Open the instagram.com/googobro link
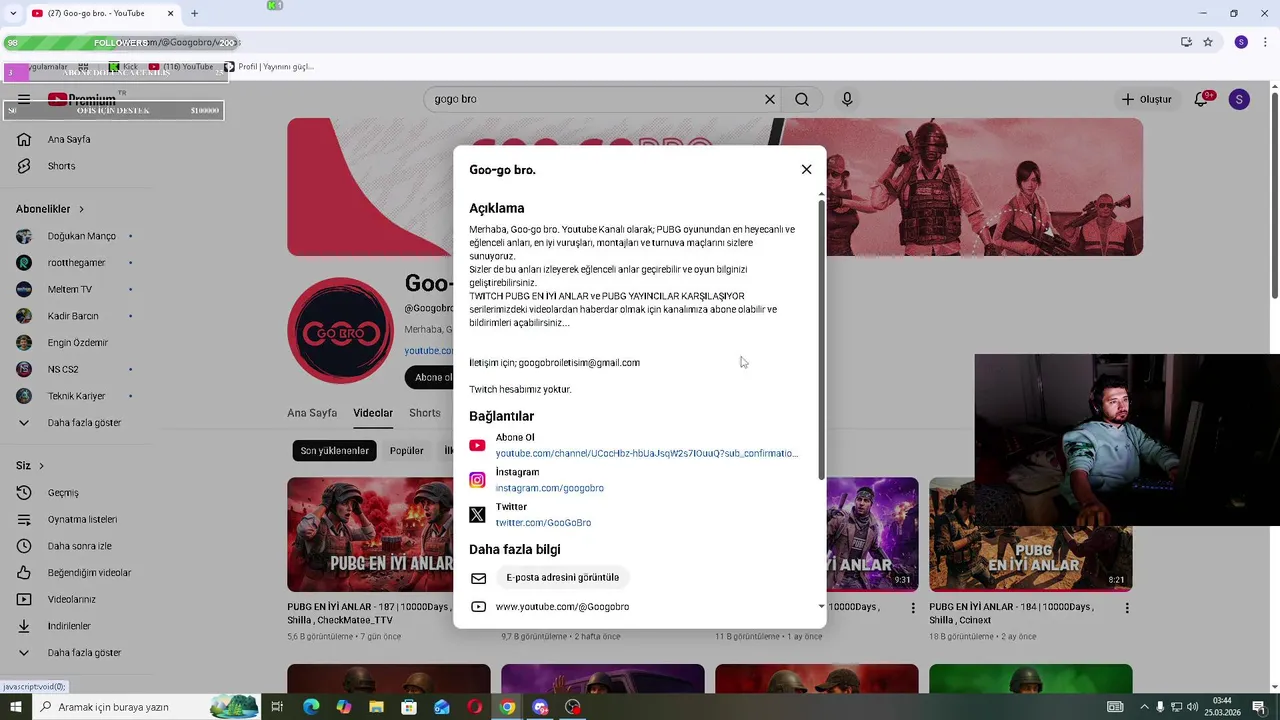 [x=549, y=488]
